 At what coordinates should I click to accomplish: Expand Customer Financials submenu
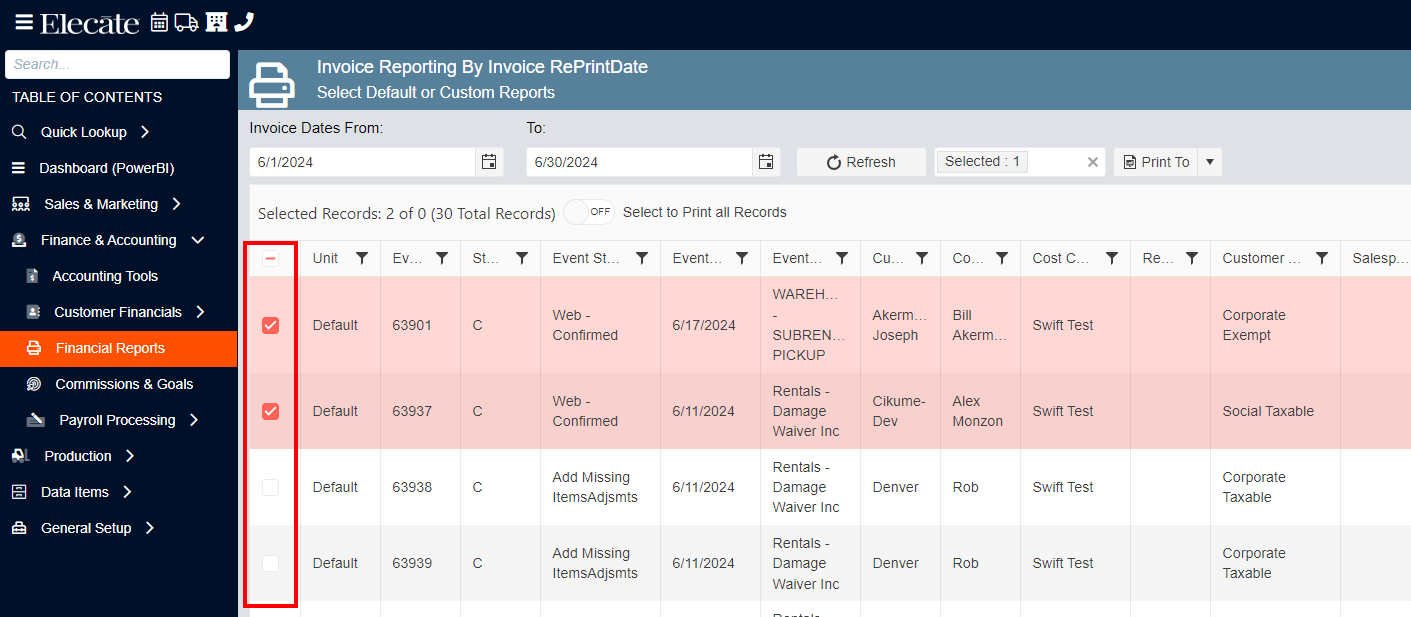coord(200,312)
